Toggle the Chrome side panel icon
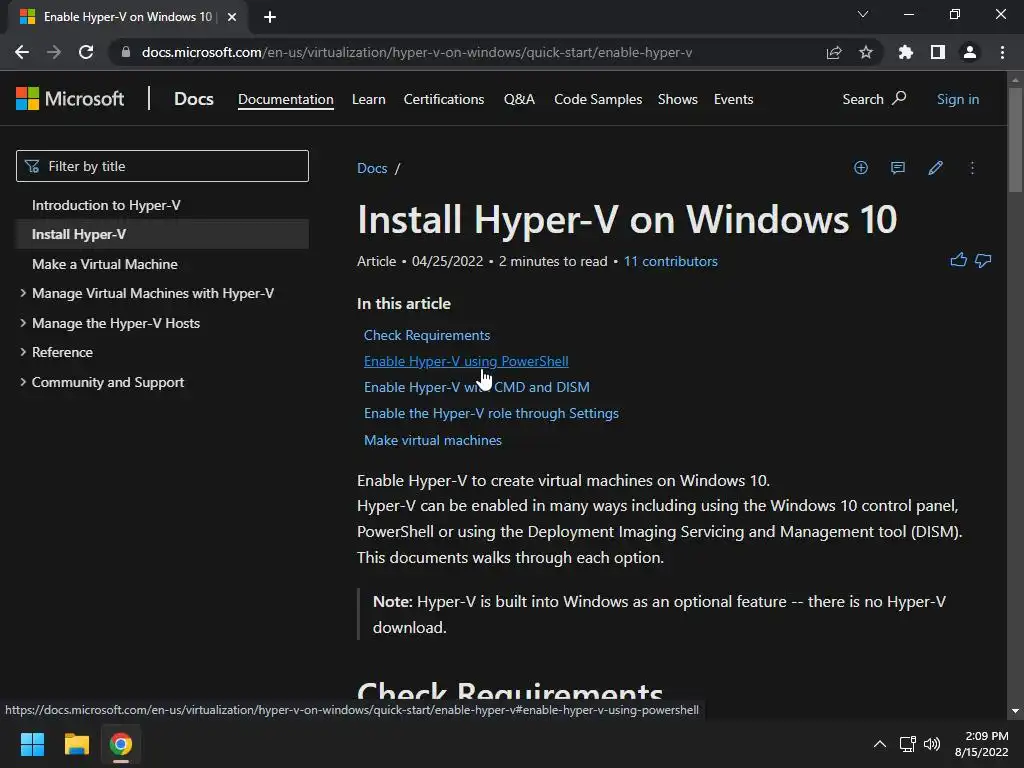 pos(938,52)
